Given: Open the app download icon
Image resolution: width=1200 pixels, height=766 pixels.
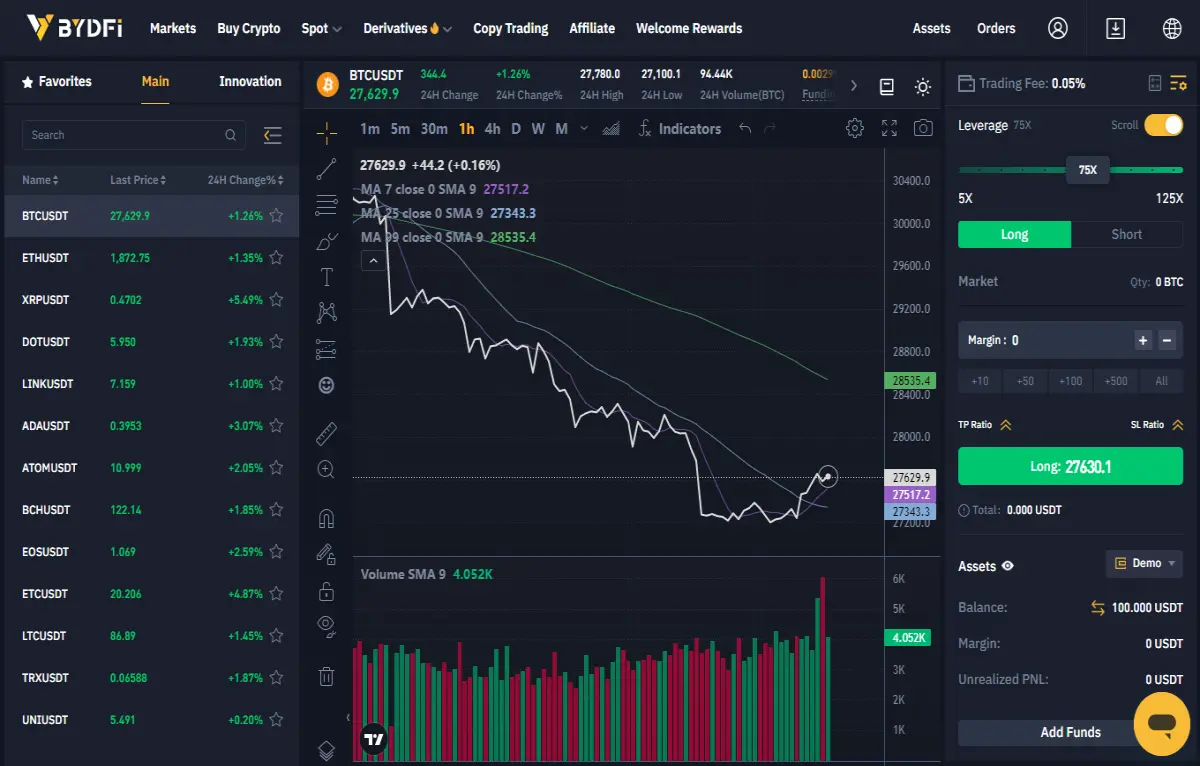Looking at the screenshot, I should (x=1116, y=28).
